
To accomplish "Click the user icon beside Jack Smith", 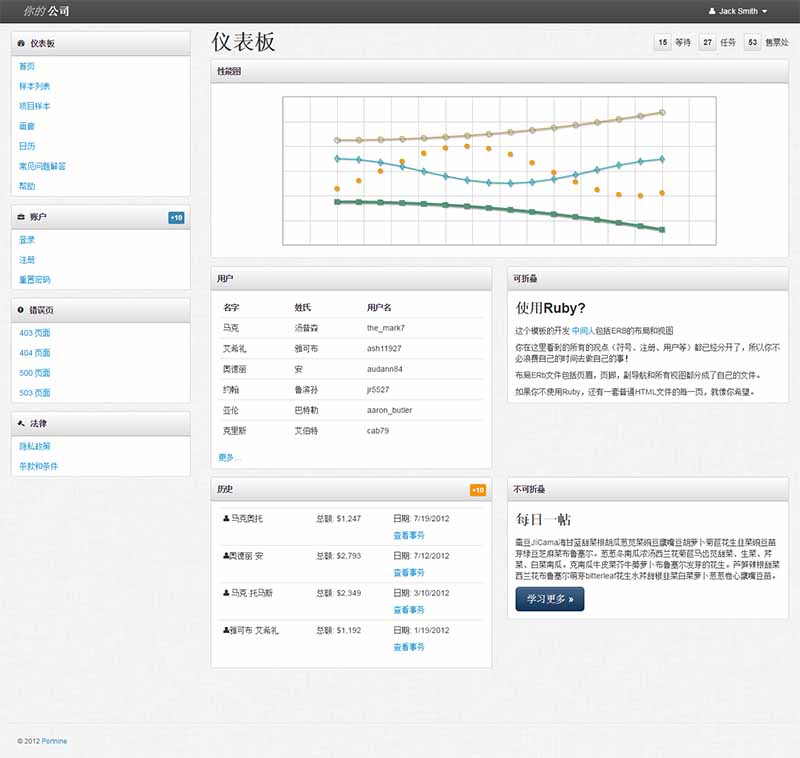I will pyautogui.click(x=711, y=11).
